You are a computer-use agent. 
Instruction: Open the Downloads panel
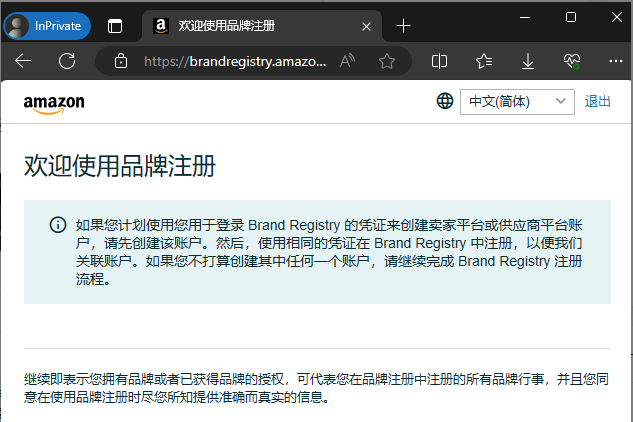point(528,61)
